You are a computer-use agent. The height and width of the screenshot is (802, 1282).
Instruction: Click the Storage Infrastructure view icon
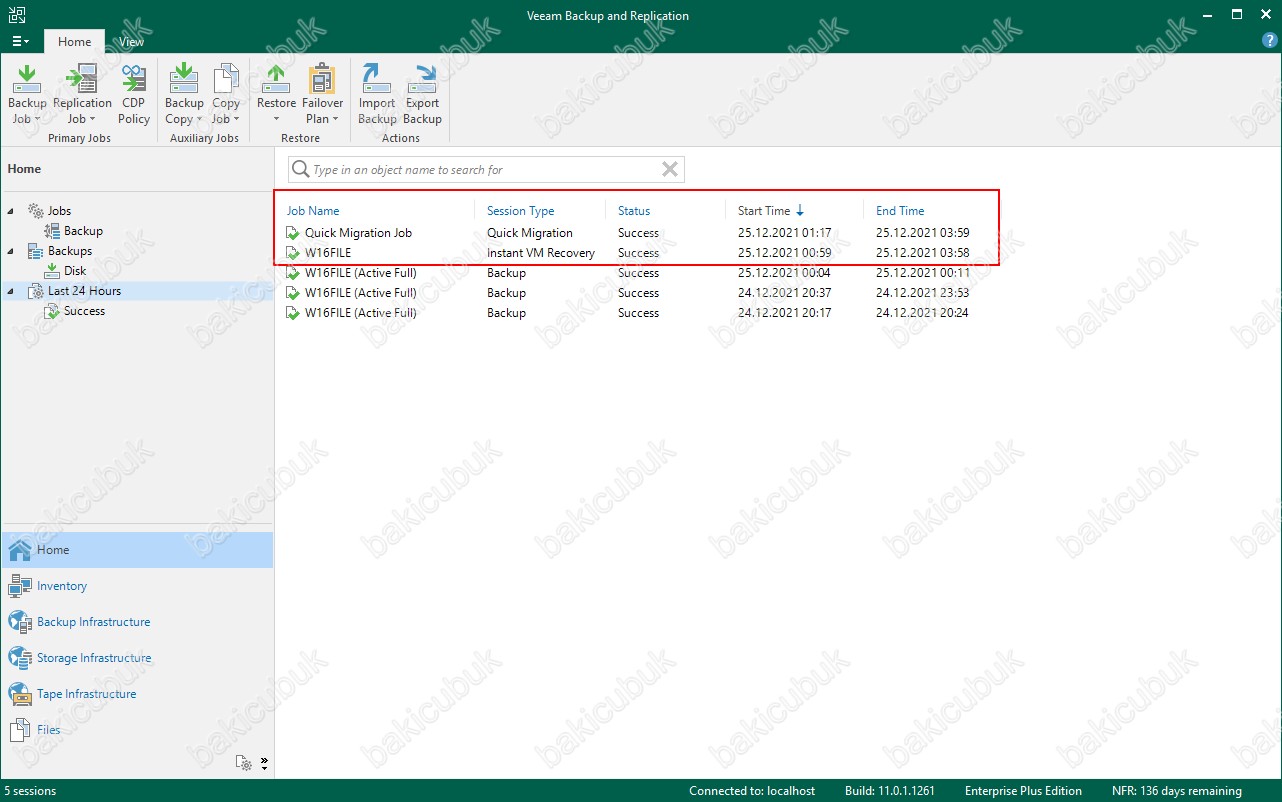point(20,658)
